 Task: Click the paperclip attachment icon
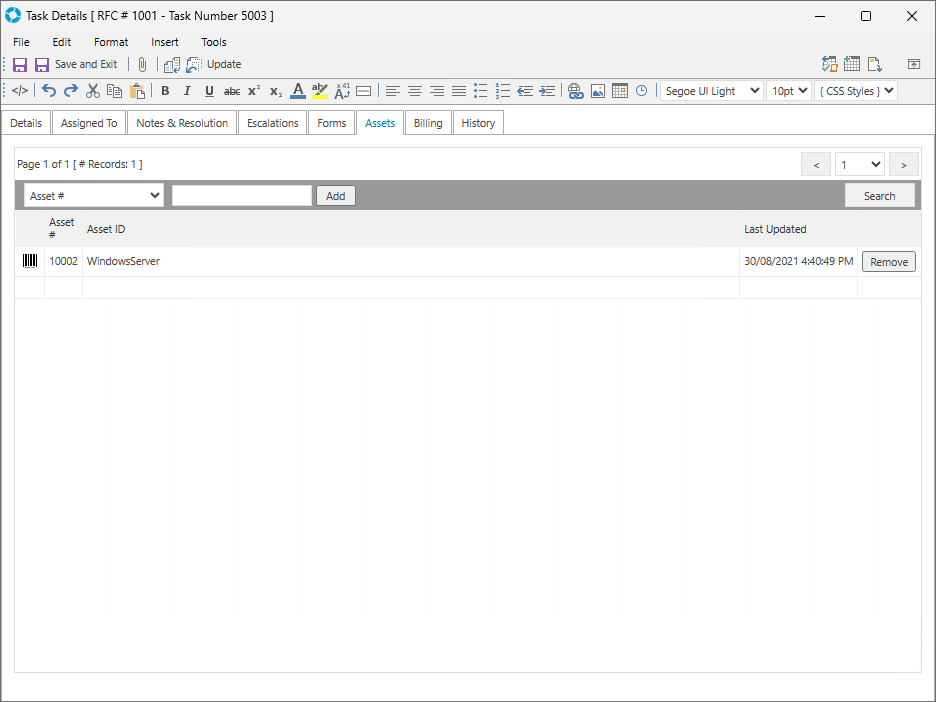coord(142,64)
